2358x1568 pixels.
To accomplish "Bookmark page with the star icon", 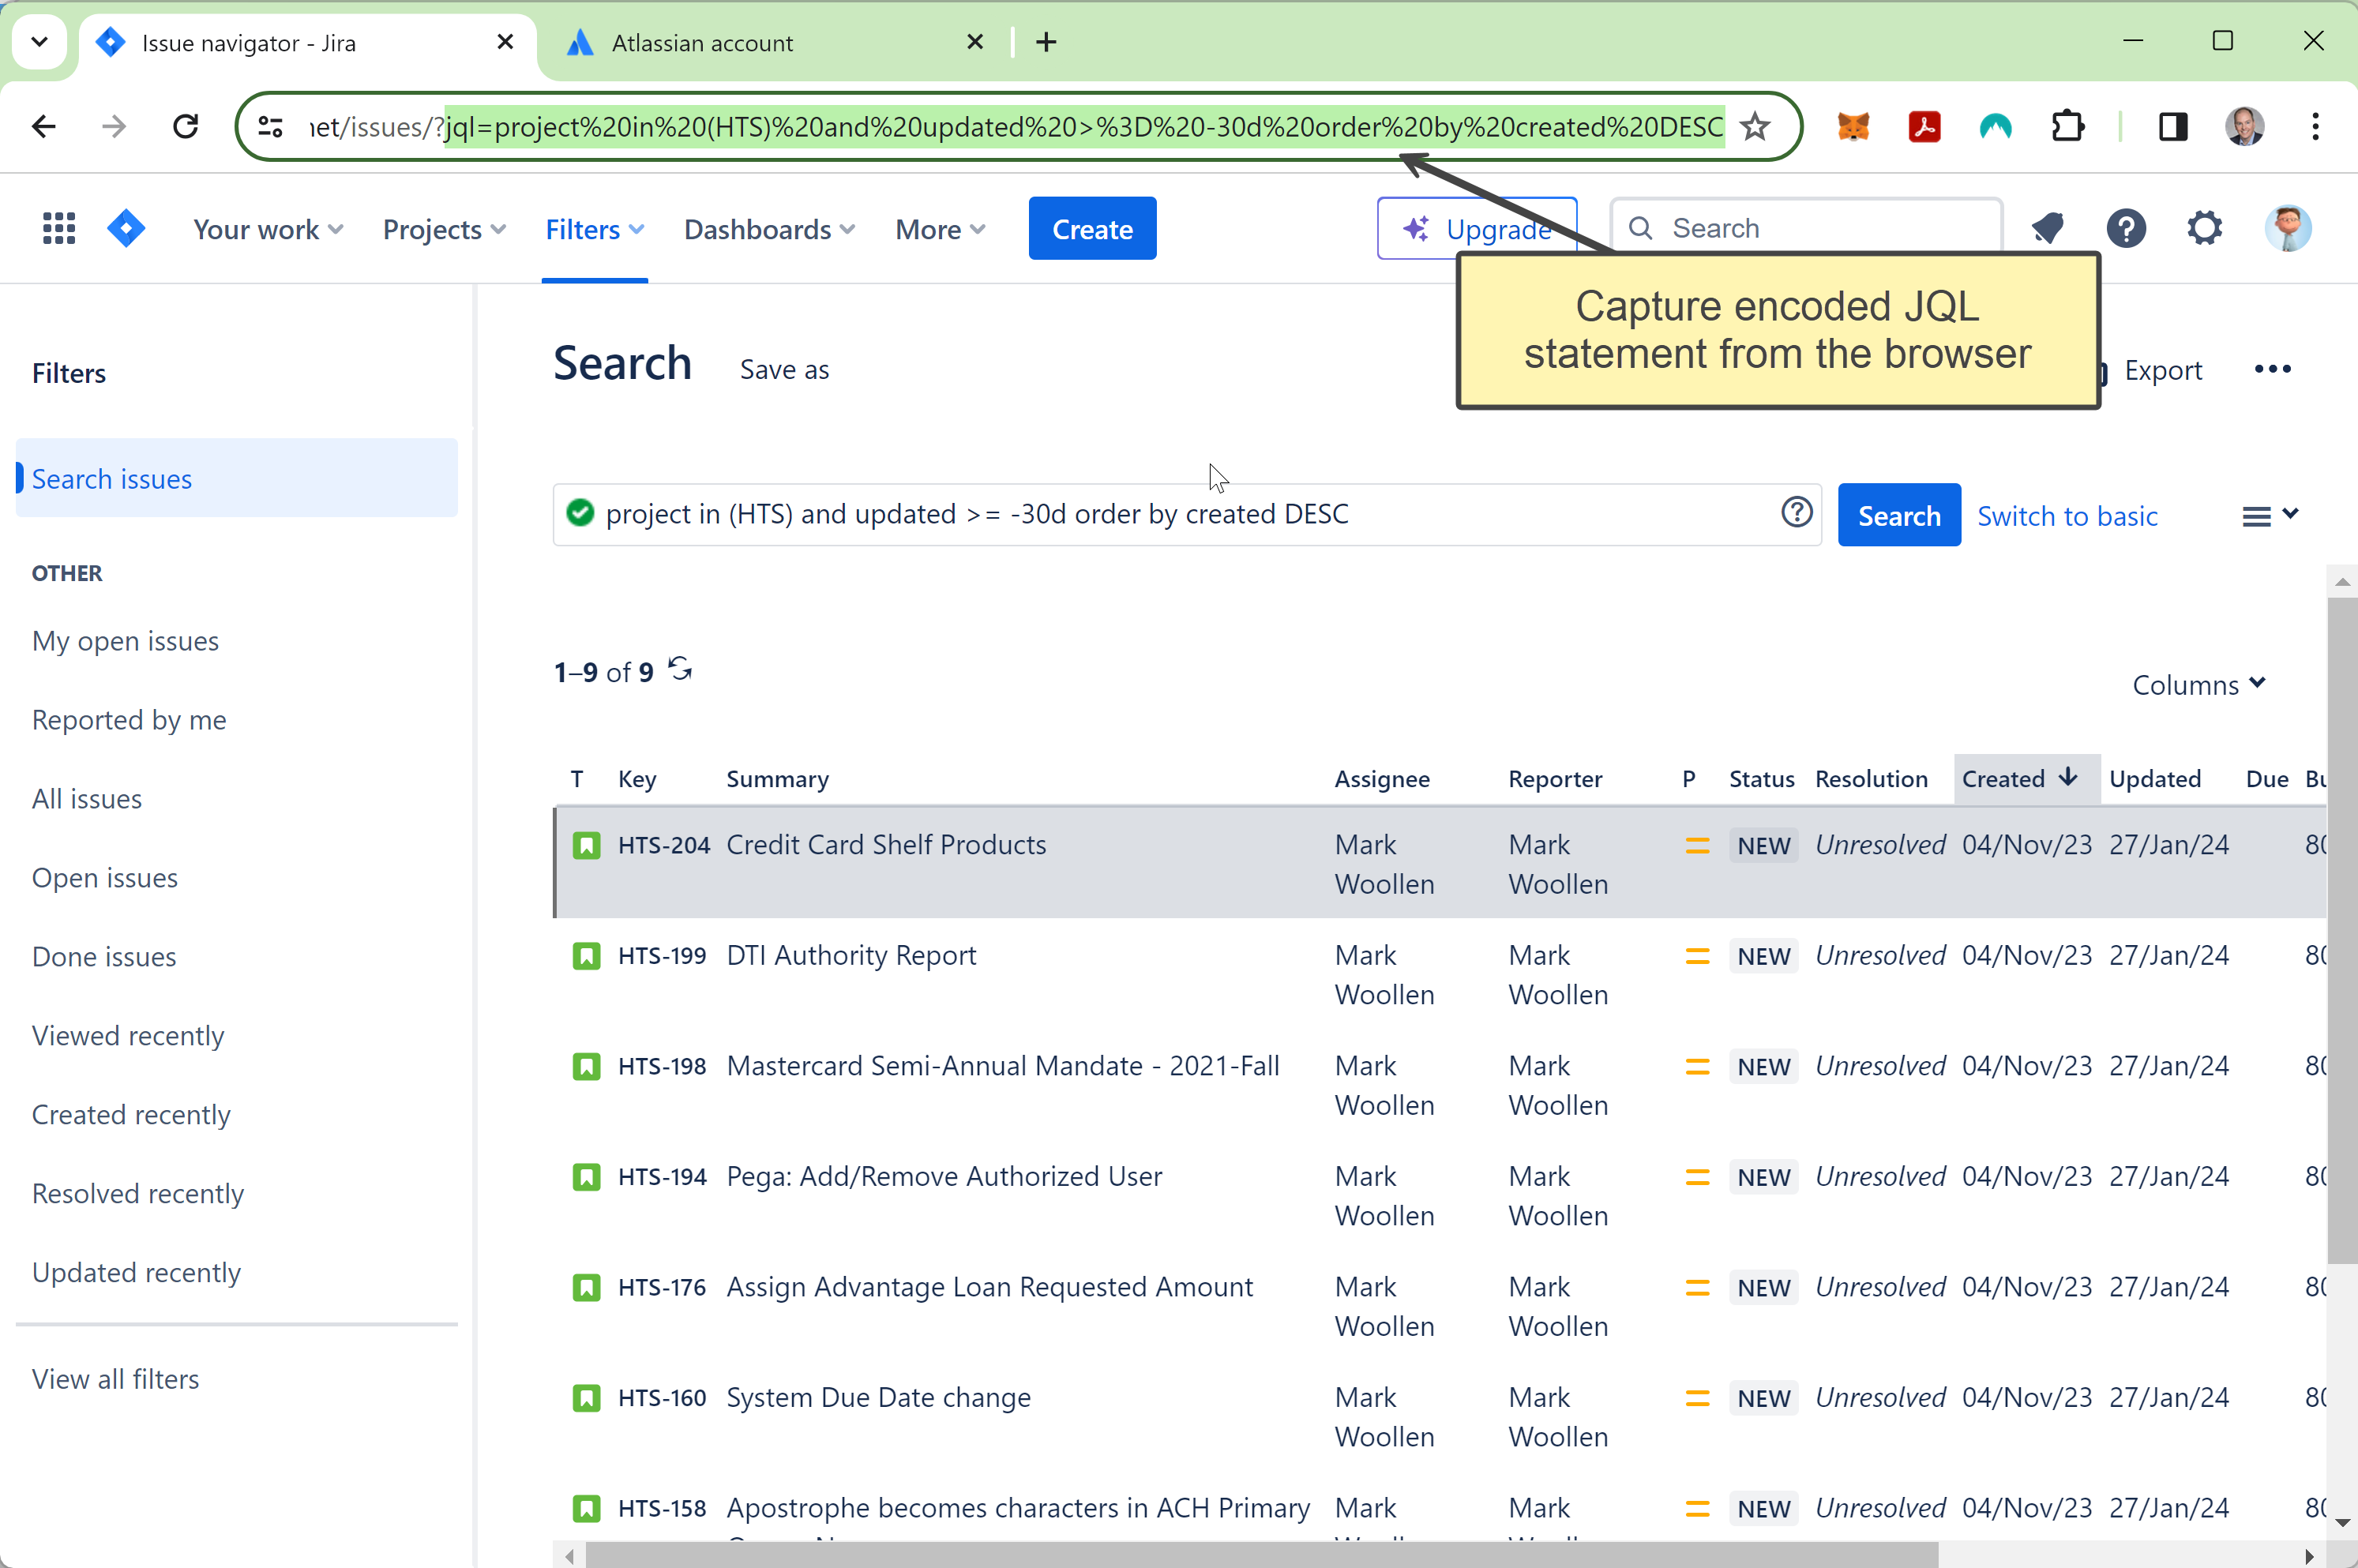I will pos(1755,127).
